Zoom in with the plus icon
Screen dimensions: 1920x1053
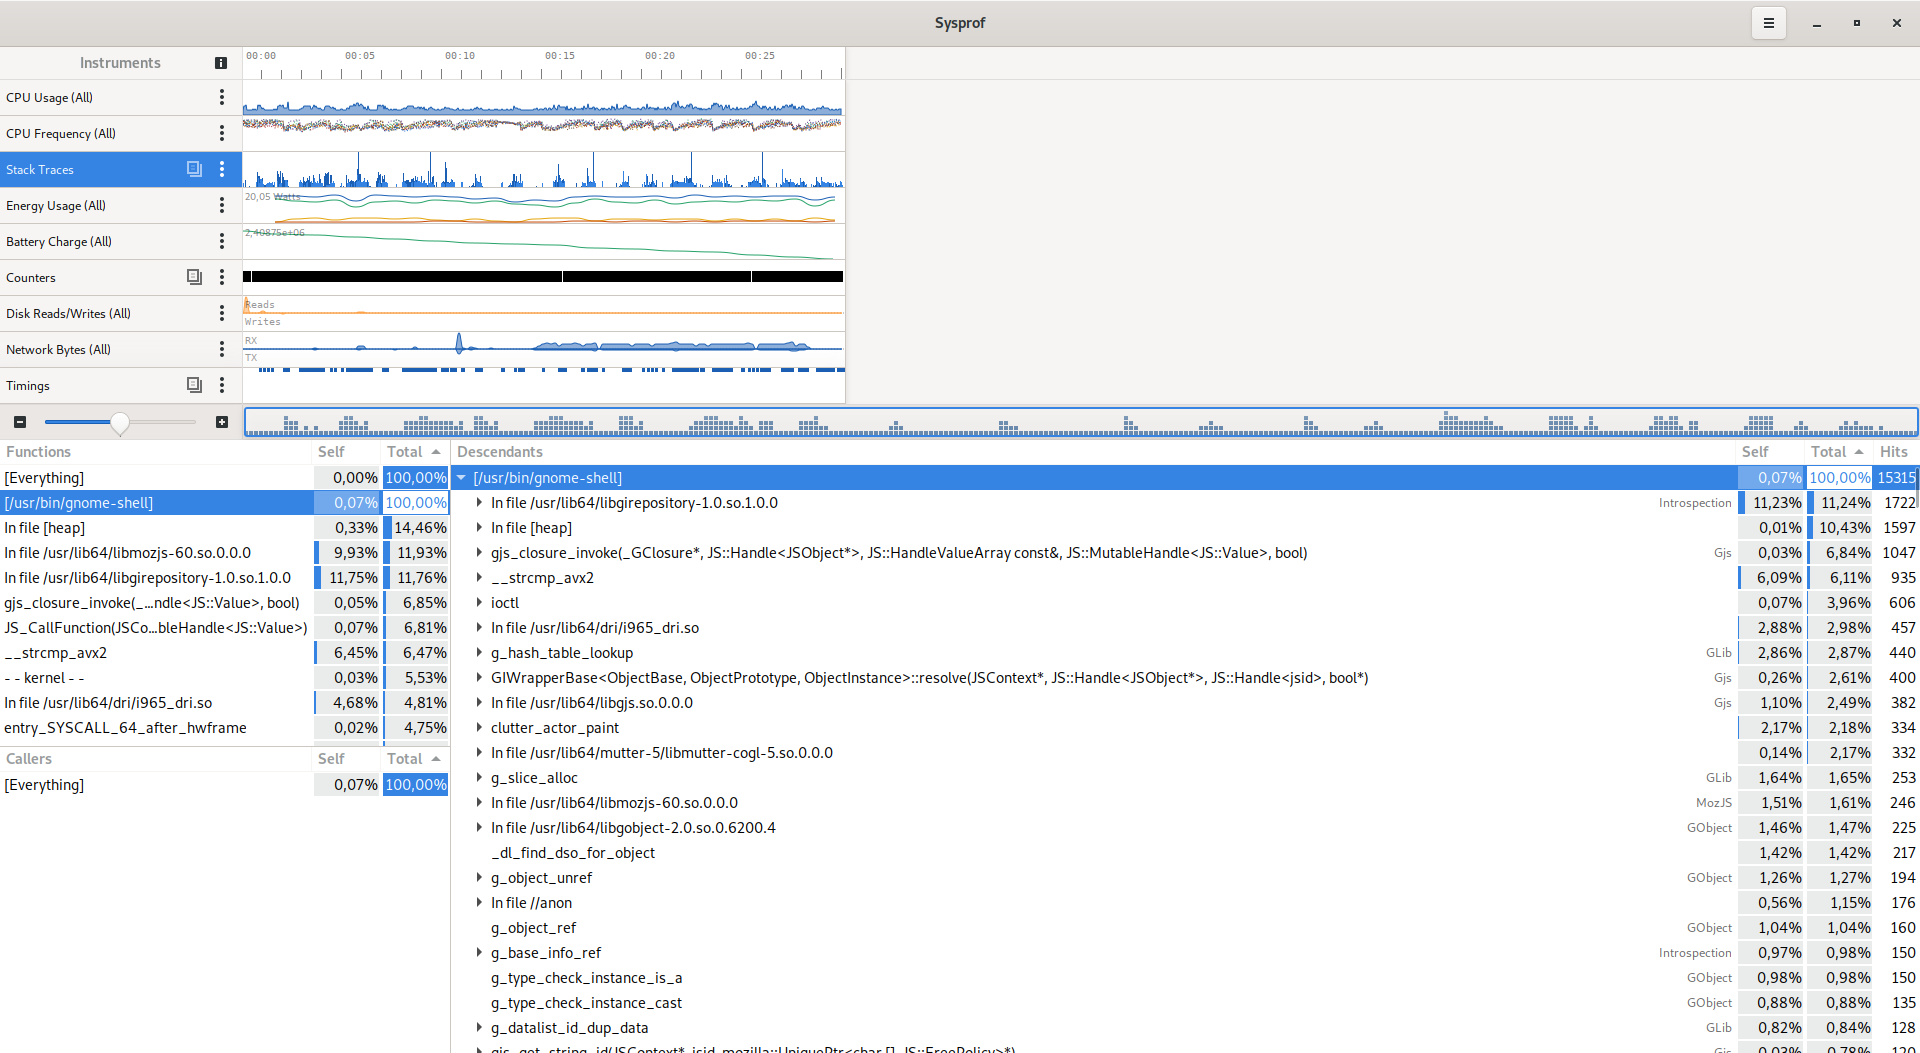pos(222,422)
